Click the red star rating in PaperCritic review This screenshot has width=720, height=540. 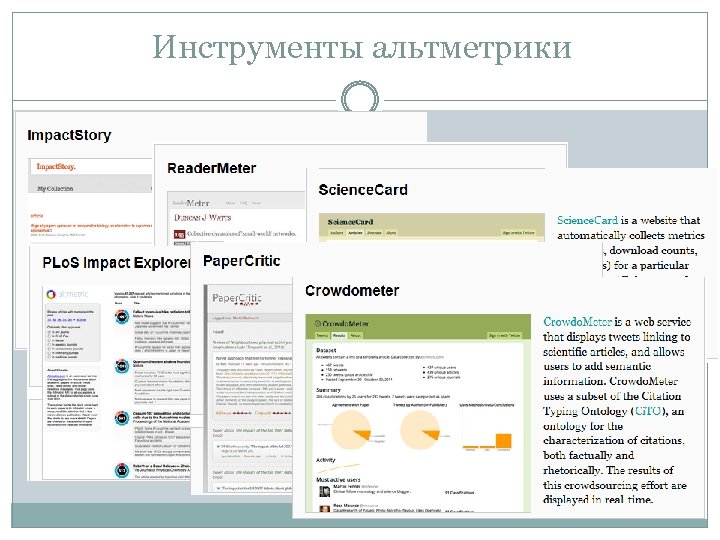241,413
